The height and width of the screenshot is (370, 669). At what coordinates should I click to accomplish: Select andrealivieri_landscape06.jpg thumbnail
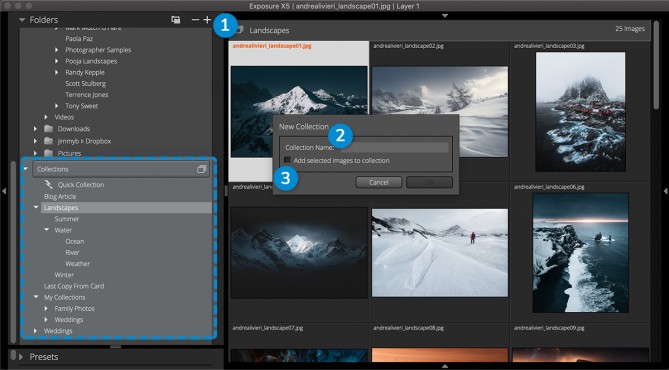pyautogui.click(x=580, y=253)
